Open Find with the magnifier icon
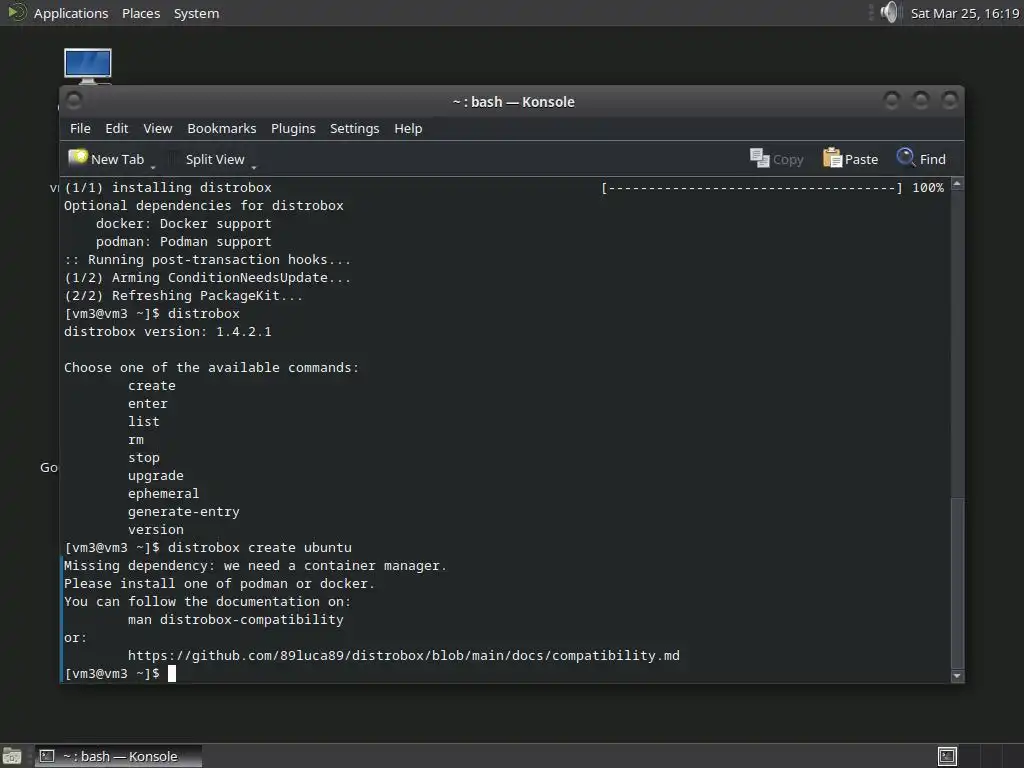 click(906, 157)
